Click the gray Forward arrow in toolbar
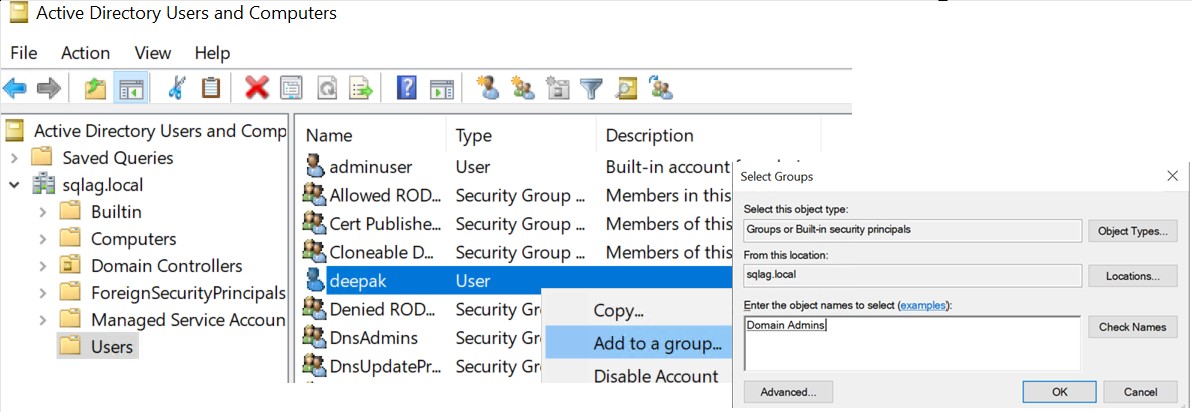Viewport: 1192px width, 412px height. click(x=49, y=88)
